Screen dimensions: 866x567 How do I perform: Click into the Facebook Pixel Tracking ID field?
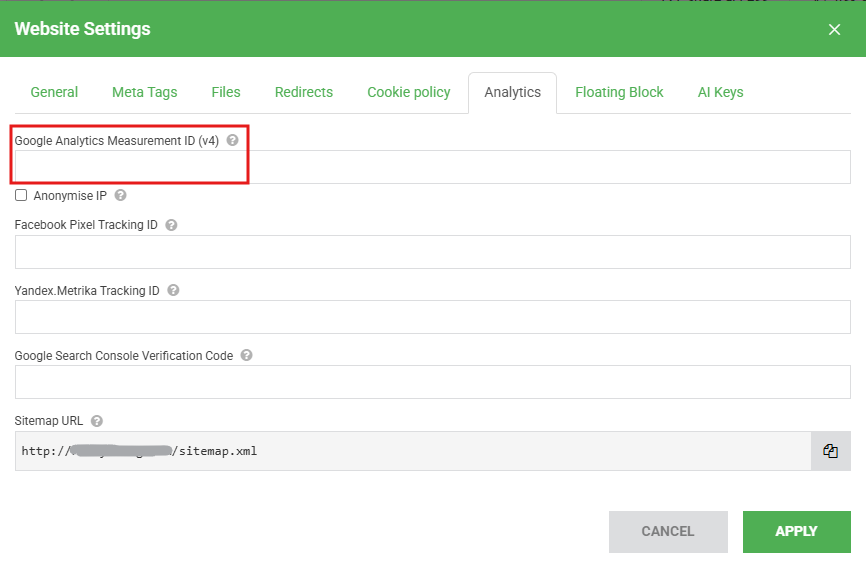(432, 252)
